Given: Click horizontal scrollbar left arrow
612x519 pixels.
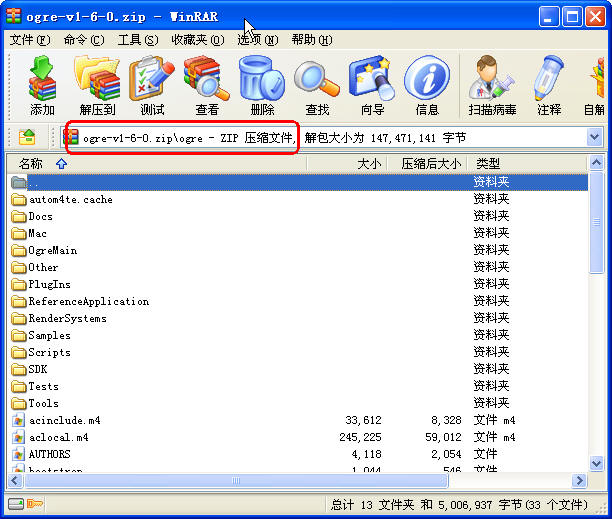Looking at the screenshot, I should point(15,480).
